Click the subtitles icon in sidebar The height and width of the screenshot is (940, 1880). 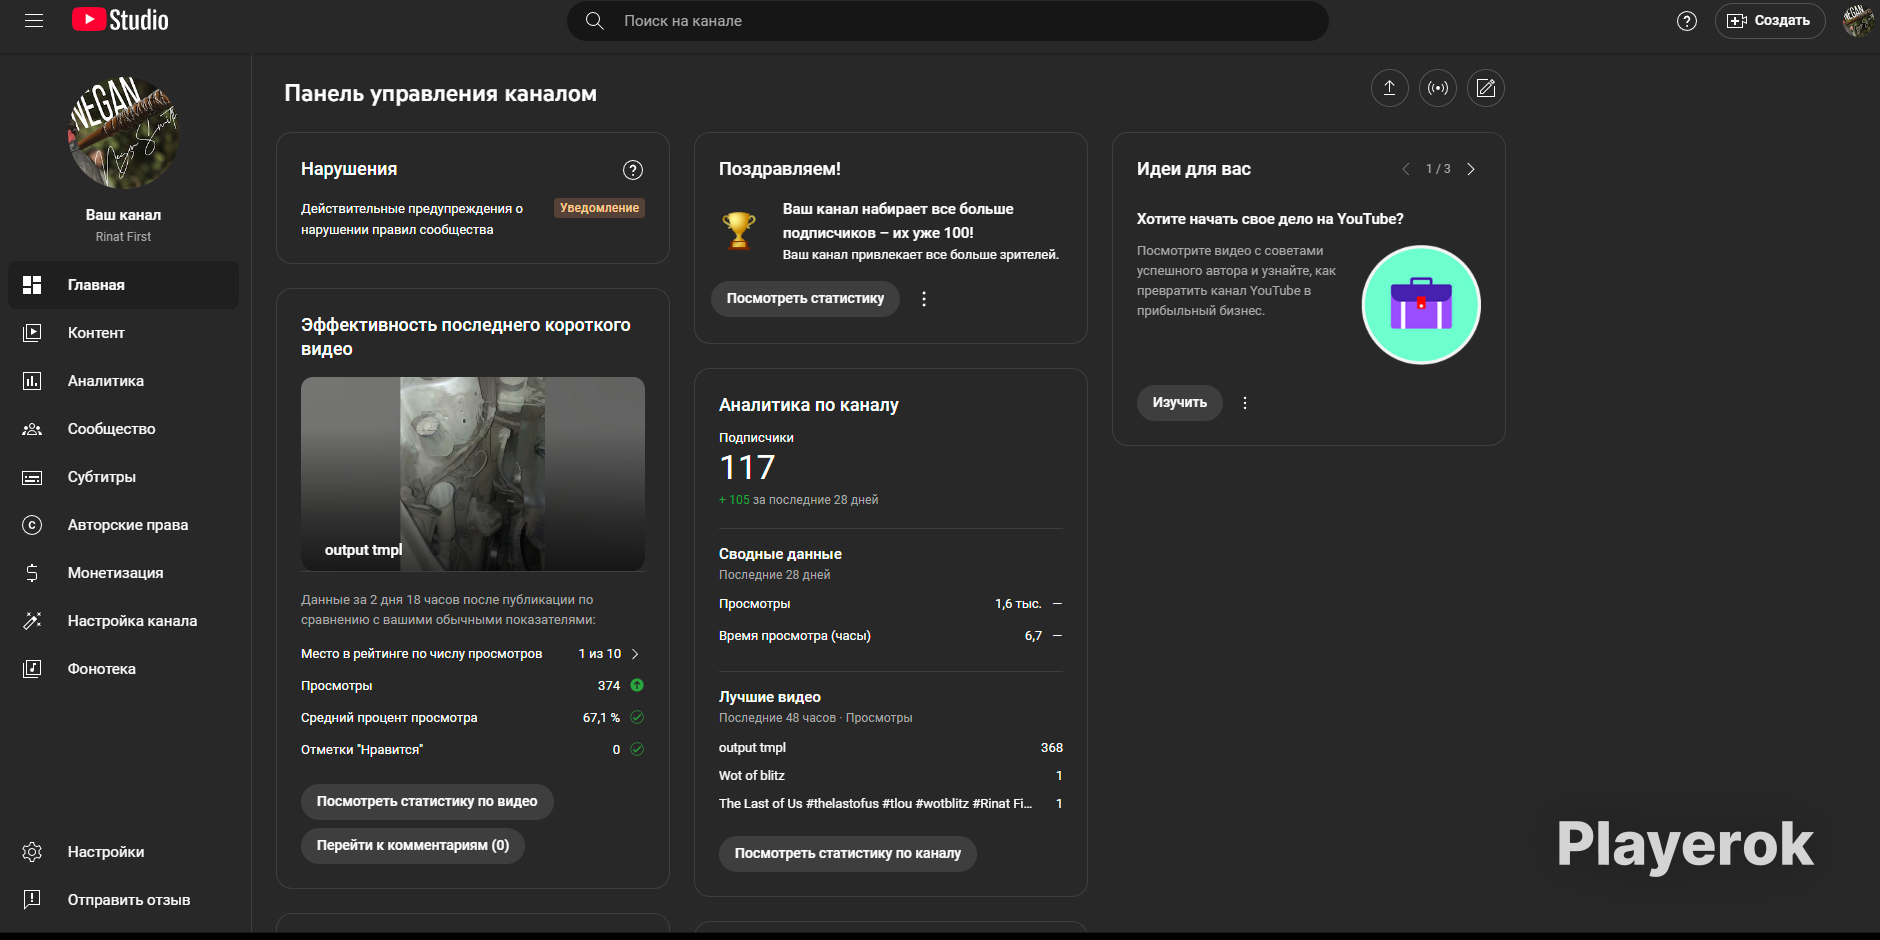pyautogui.click(x=32, y=477)
